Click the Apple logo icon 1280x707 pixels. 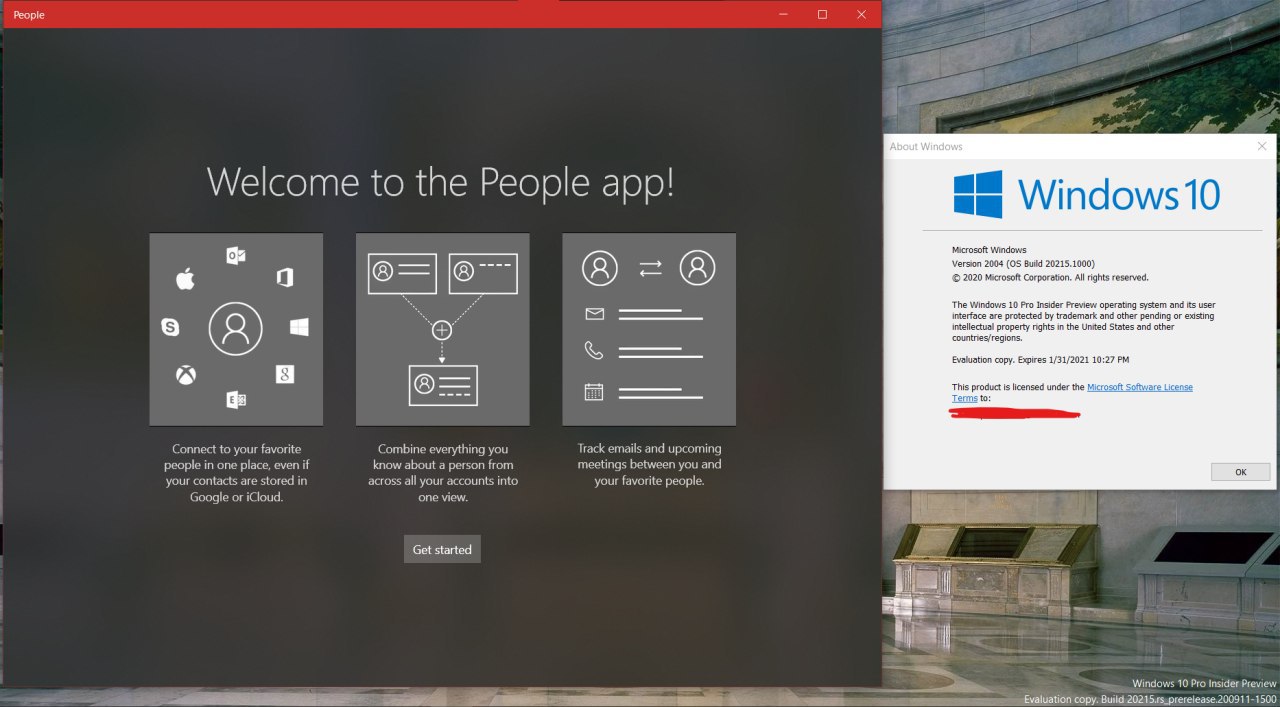(x=185, y=279)
